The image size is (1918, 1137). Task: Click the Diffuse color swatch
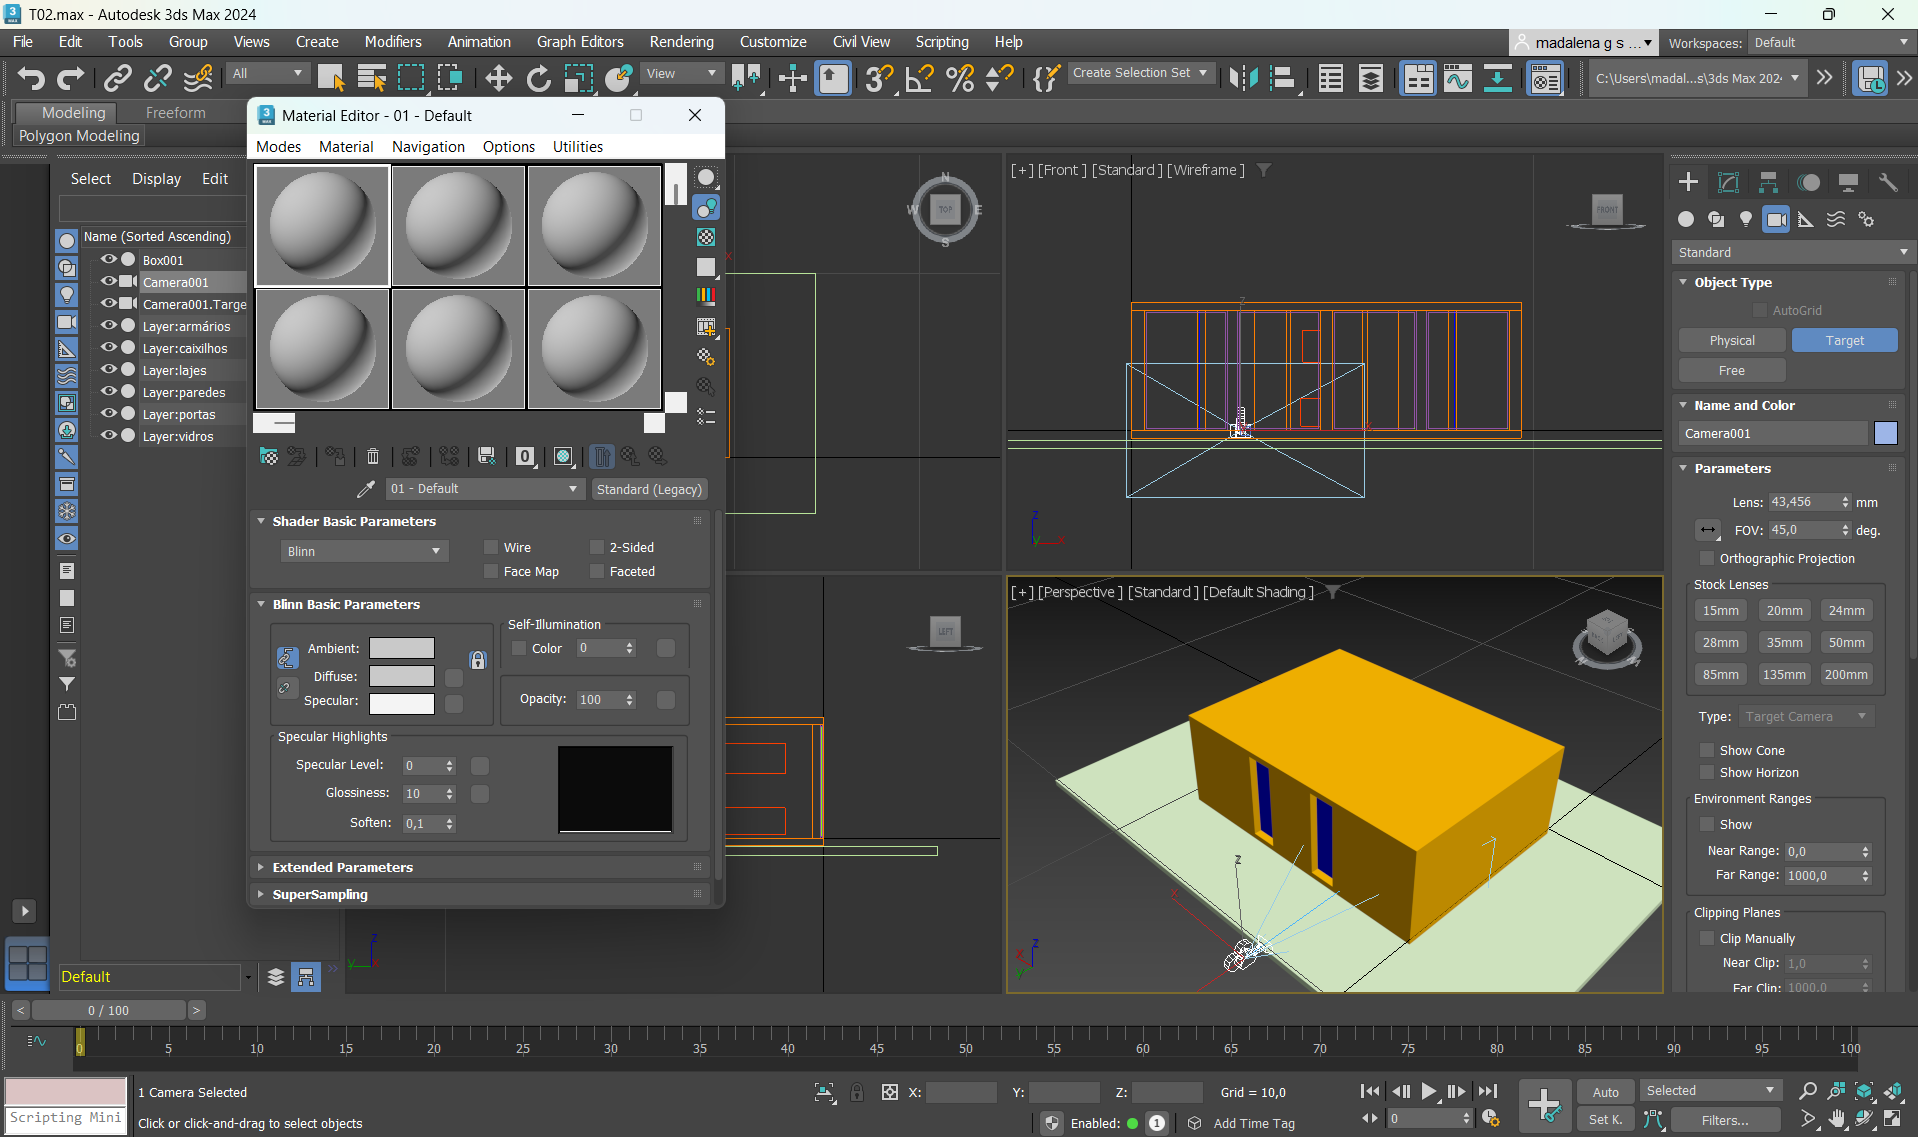click(x=401, y=677)
